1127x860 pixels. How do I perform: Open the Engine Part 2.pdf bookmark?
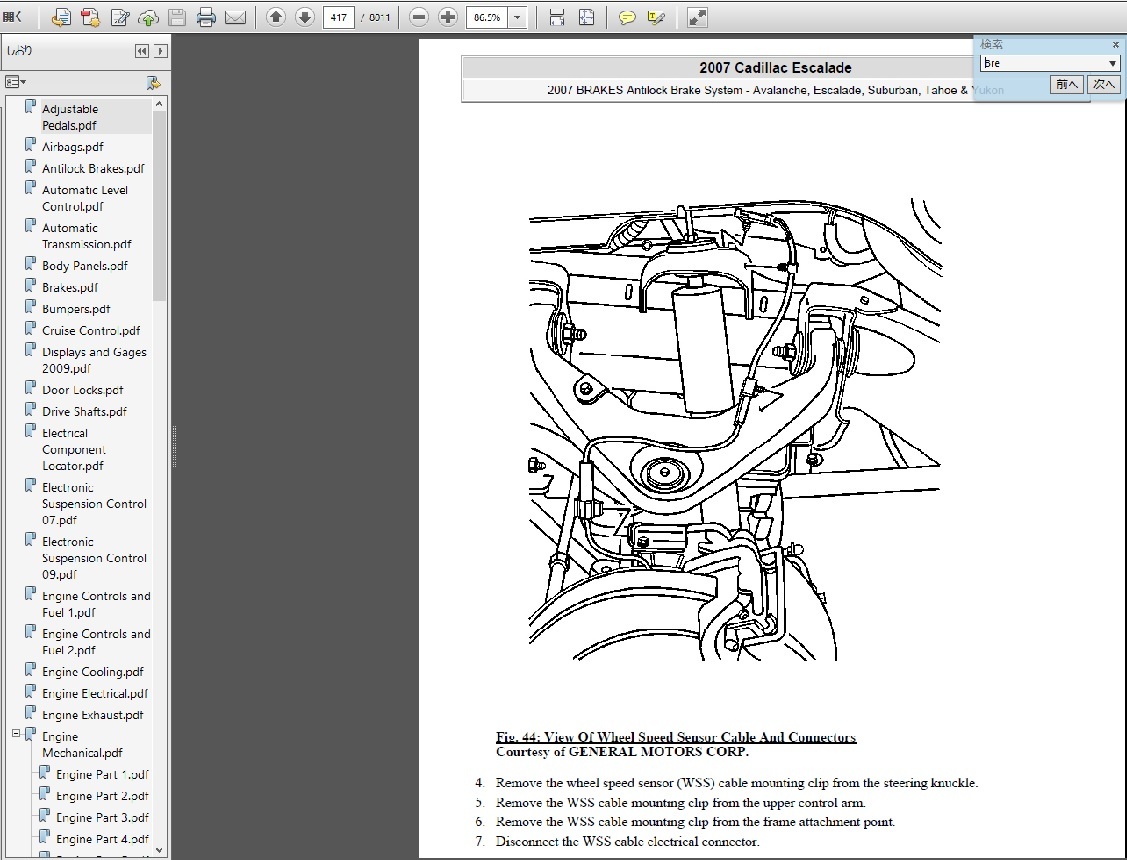pyautogui.click(x=101, y=796)
